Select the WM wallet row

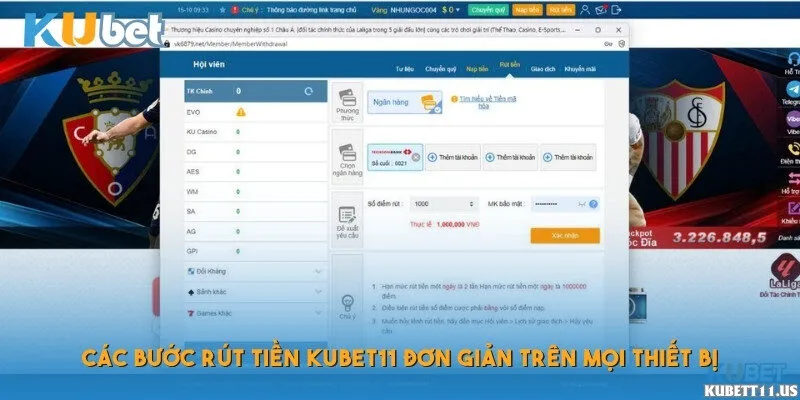[x=256, y=192]
